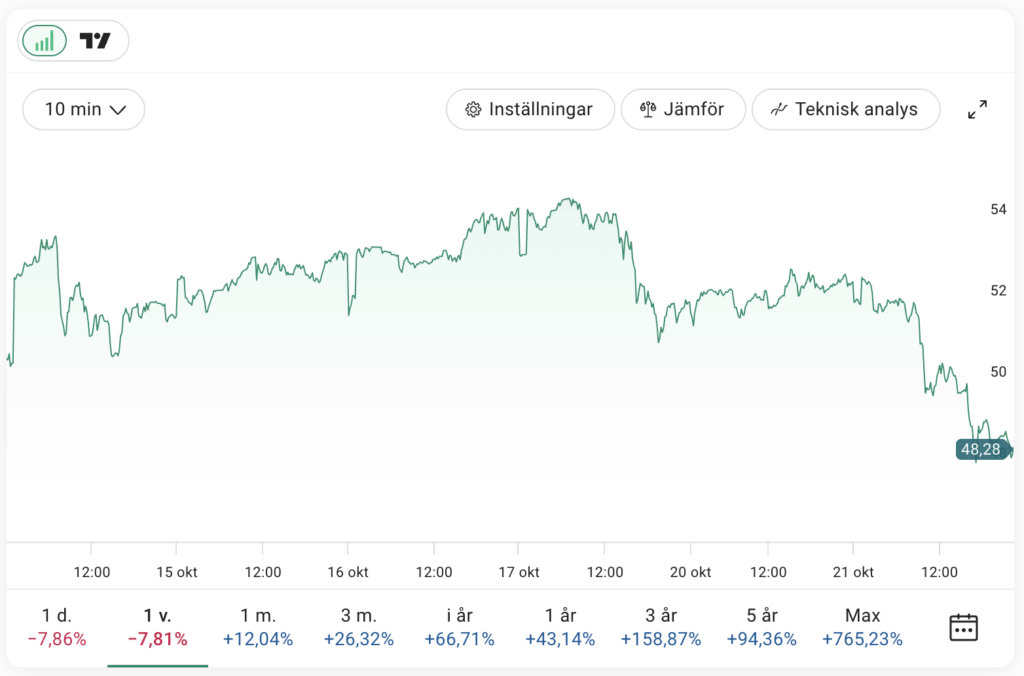Open Teknisk analys tools
This screenshot has width=1024, height=676.
coord(845,110)
